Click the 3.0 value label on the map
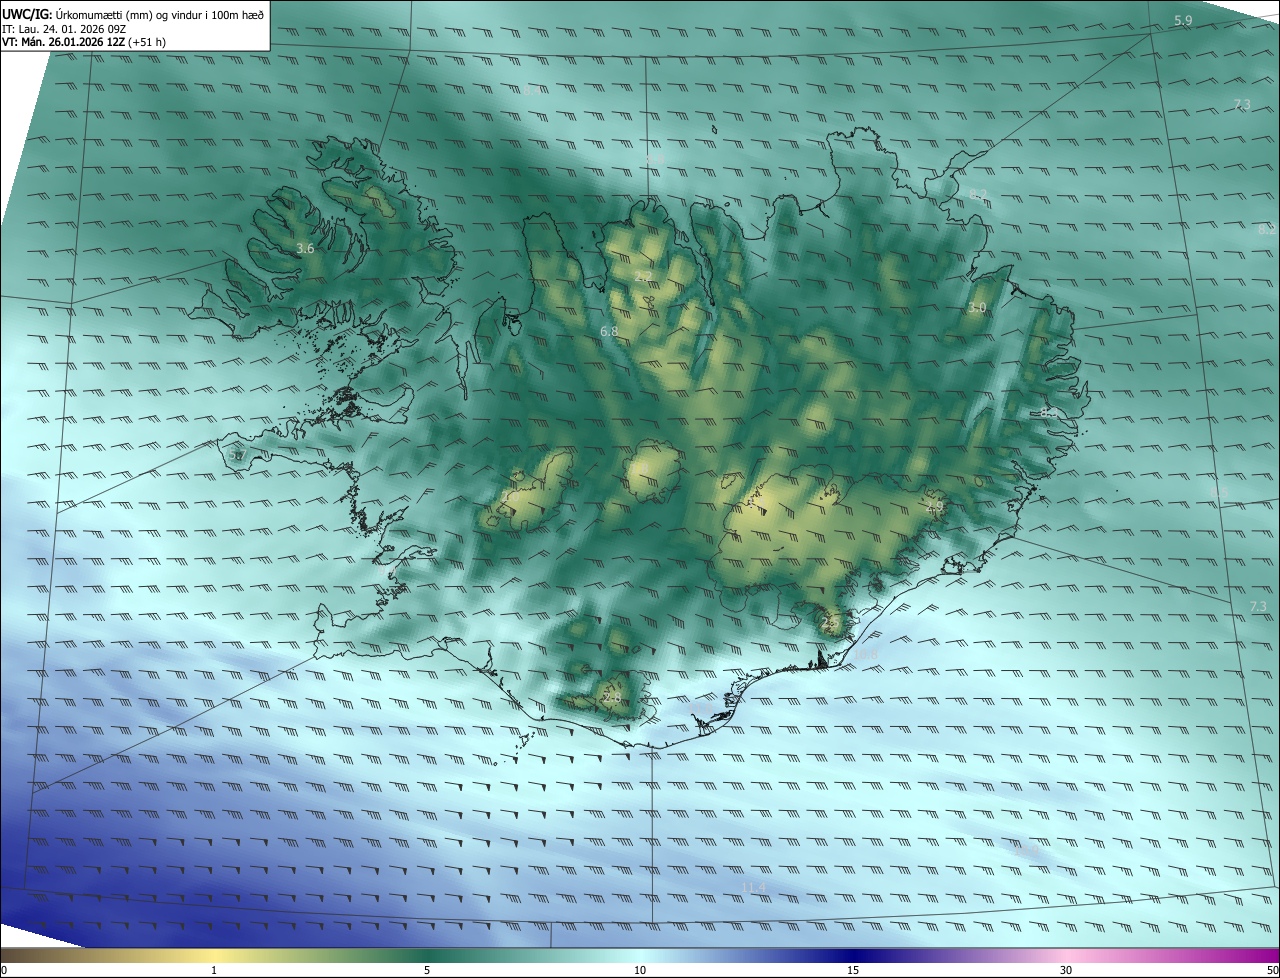The height and width of the screenshot is (978, 1280). click(977, 308)
